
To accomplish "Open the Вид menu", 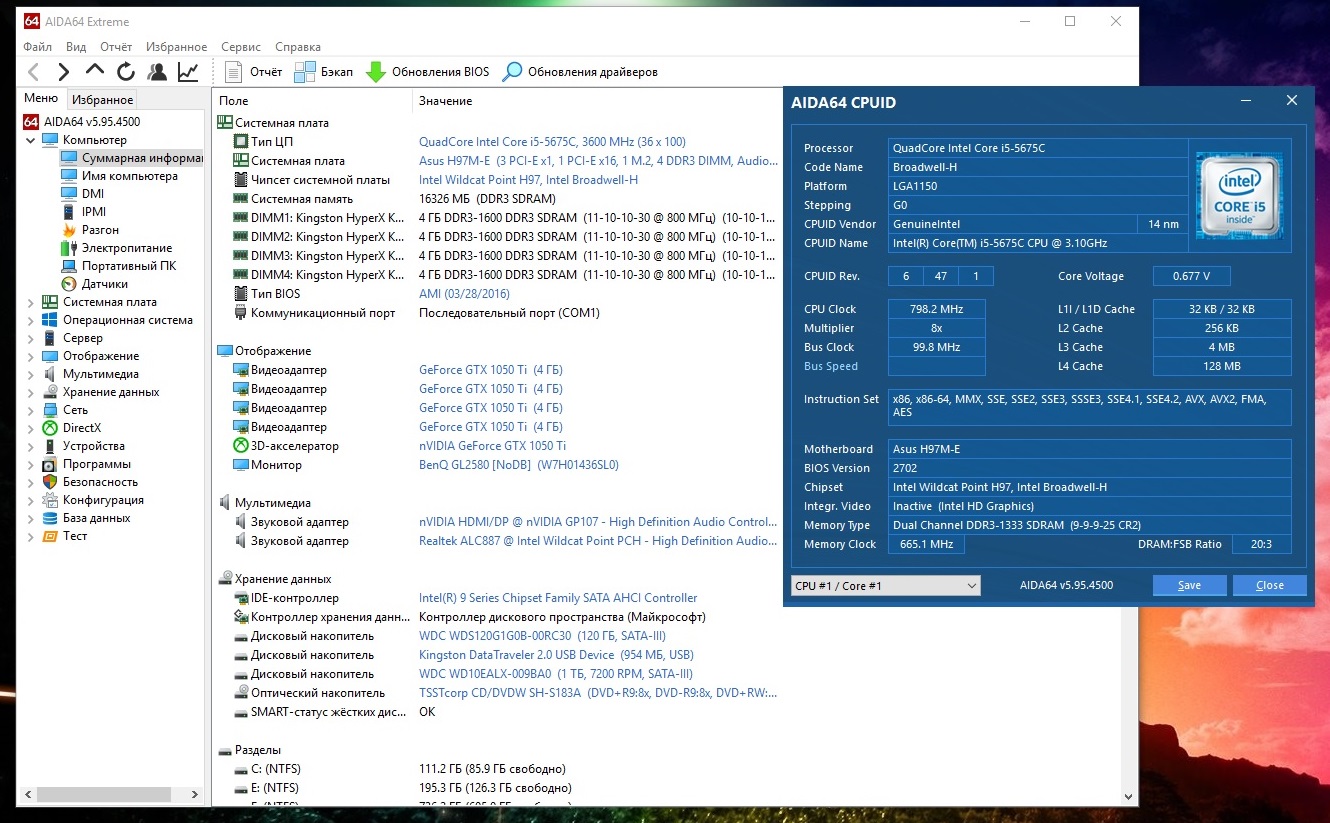I will click(x=76, y=47).
